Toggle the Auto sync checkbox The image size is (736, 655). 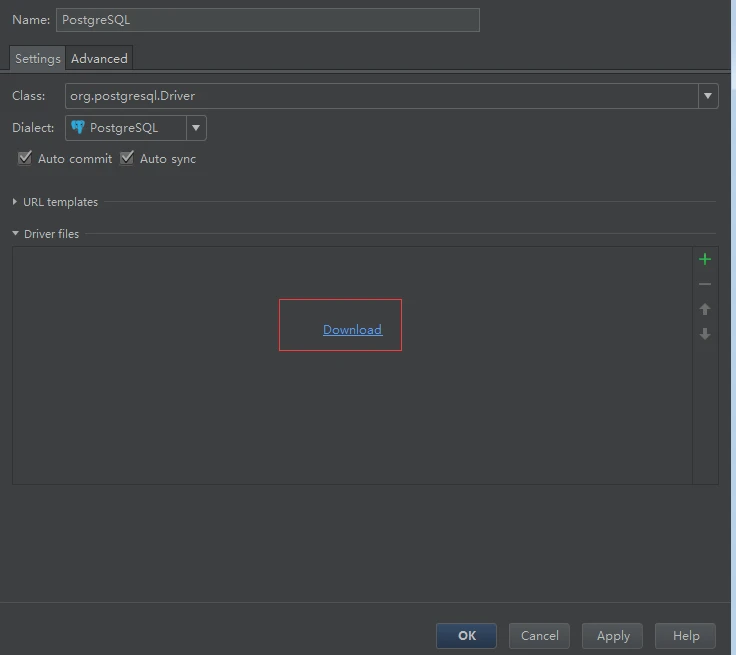pyautogui.click(x=127, y=158)
